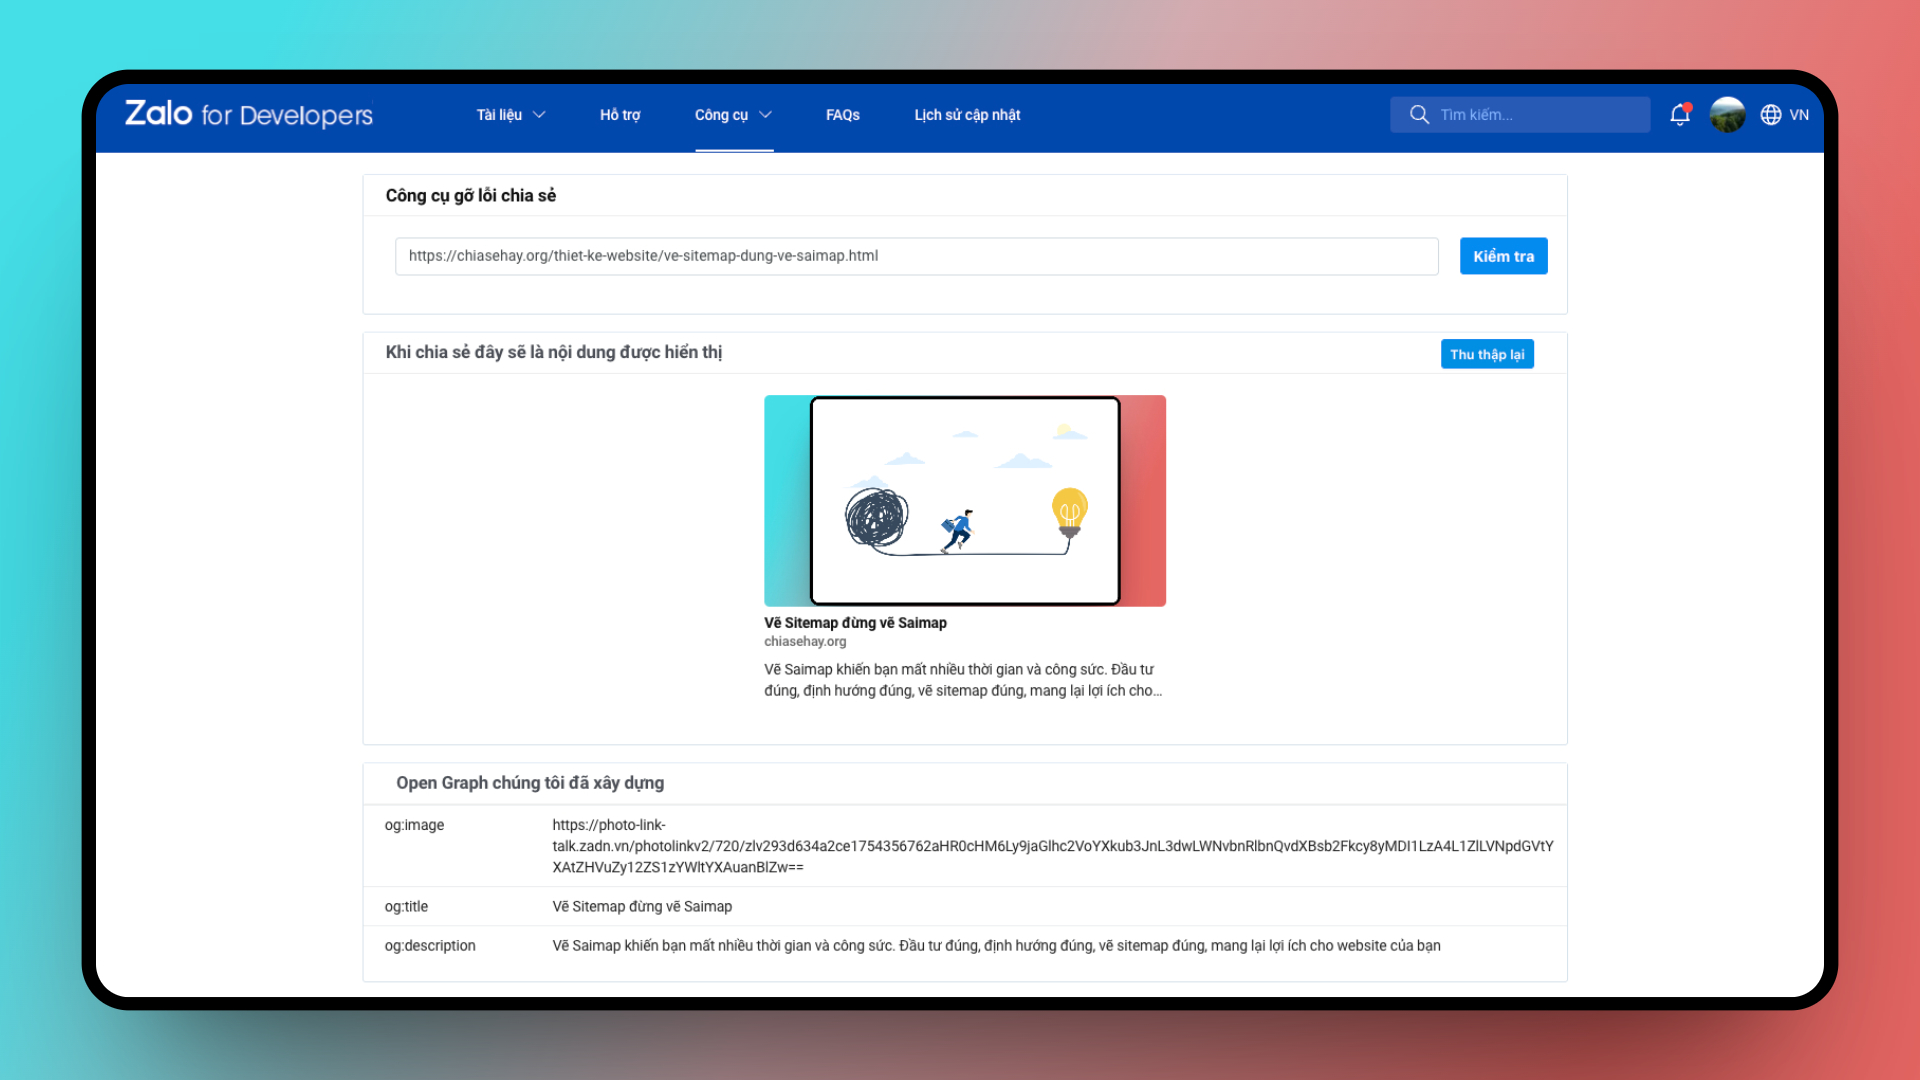Click the globe language icon

coord(1771,115)
